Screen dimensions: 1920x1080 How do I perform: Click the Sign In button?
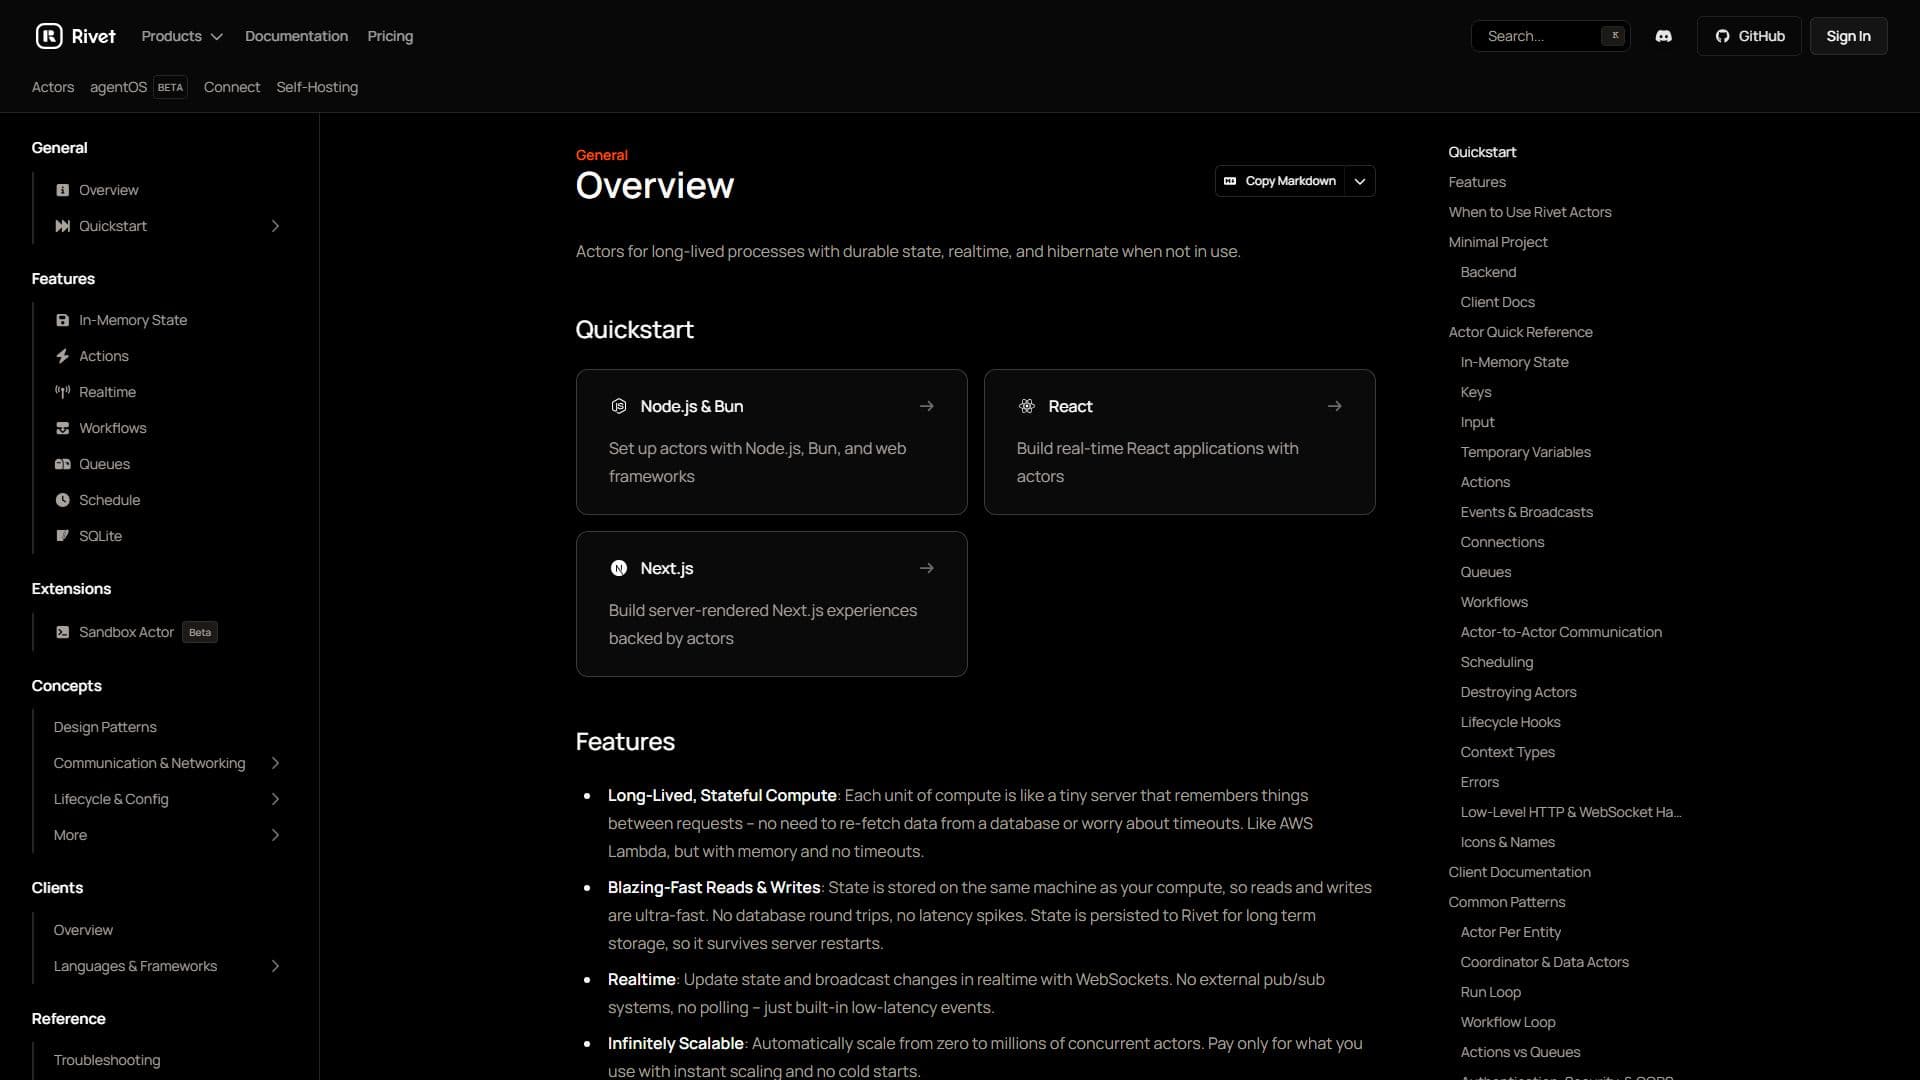(1848, 36)
